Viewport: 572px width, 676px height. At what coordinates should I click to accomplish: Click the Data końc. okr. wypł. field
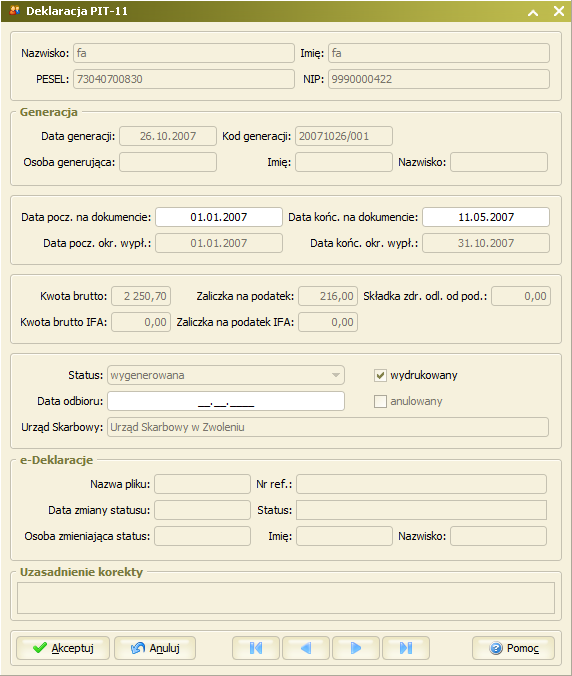(486, 243)
